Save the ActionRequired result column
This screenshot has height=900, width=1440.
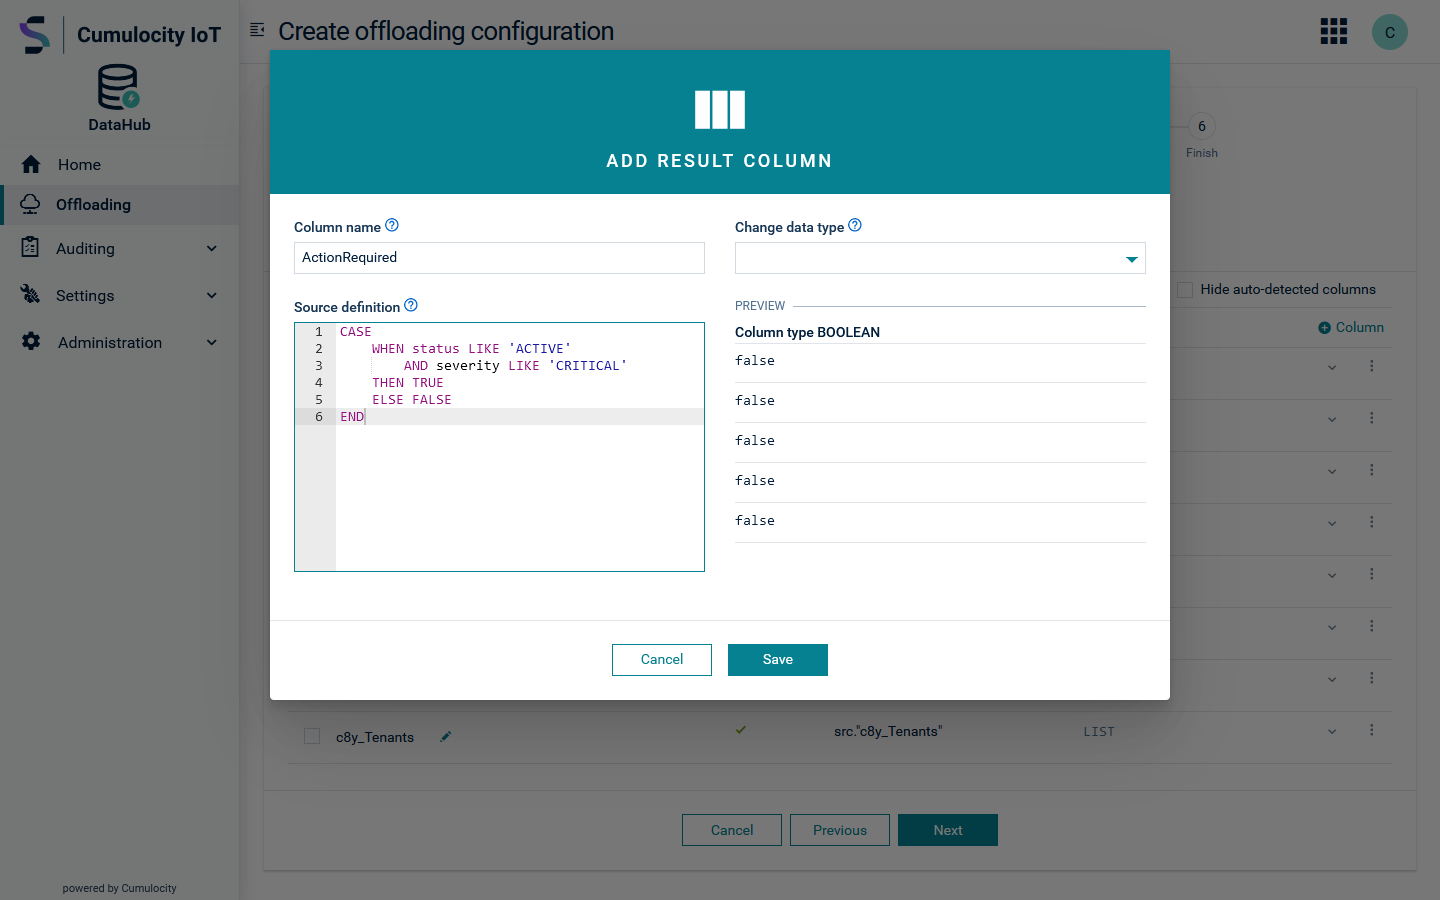click(778, 660)
